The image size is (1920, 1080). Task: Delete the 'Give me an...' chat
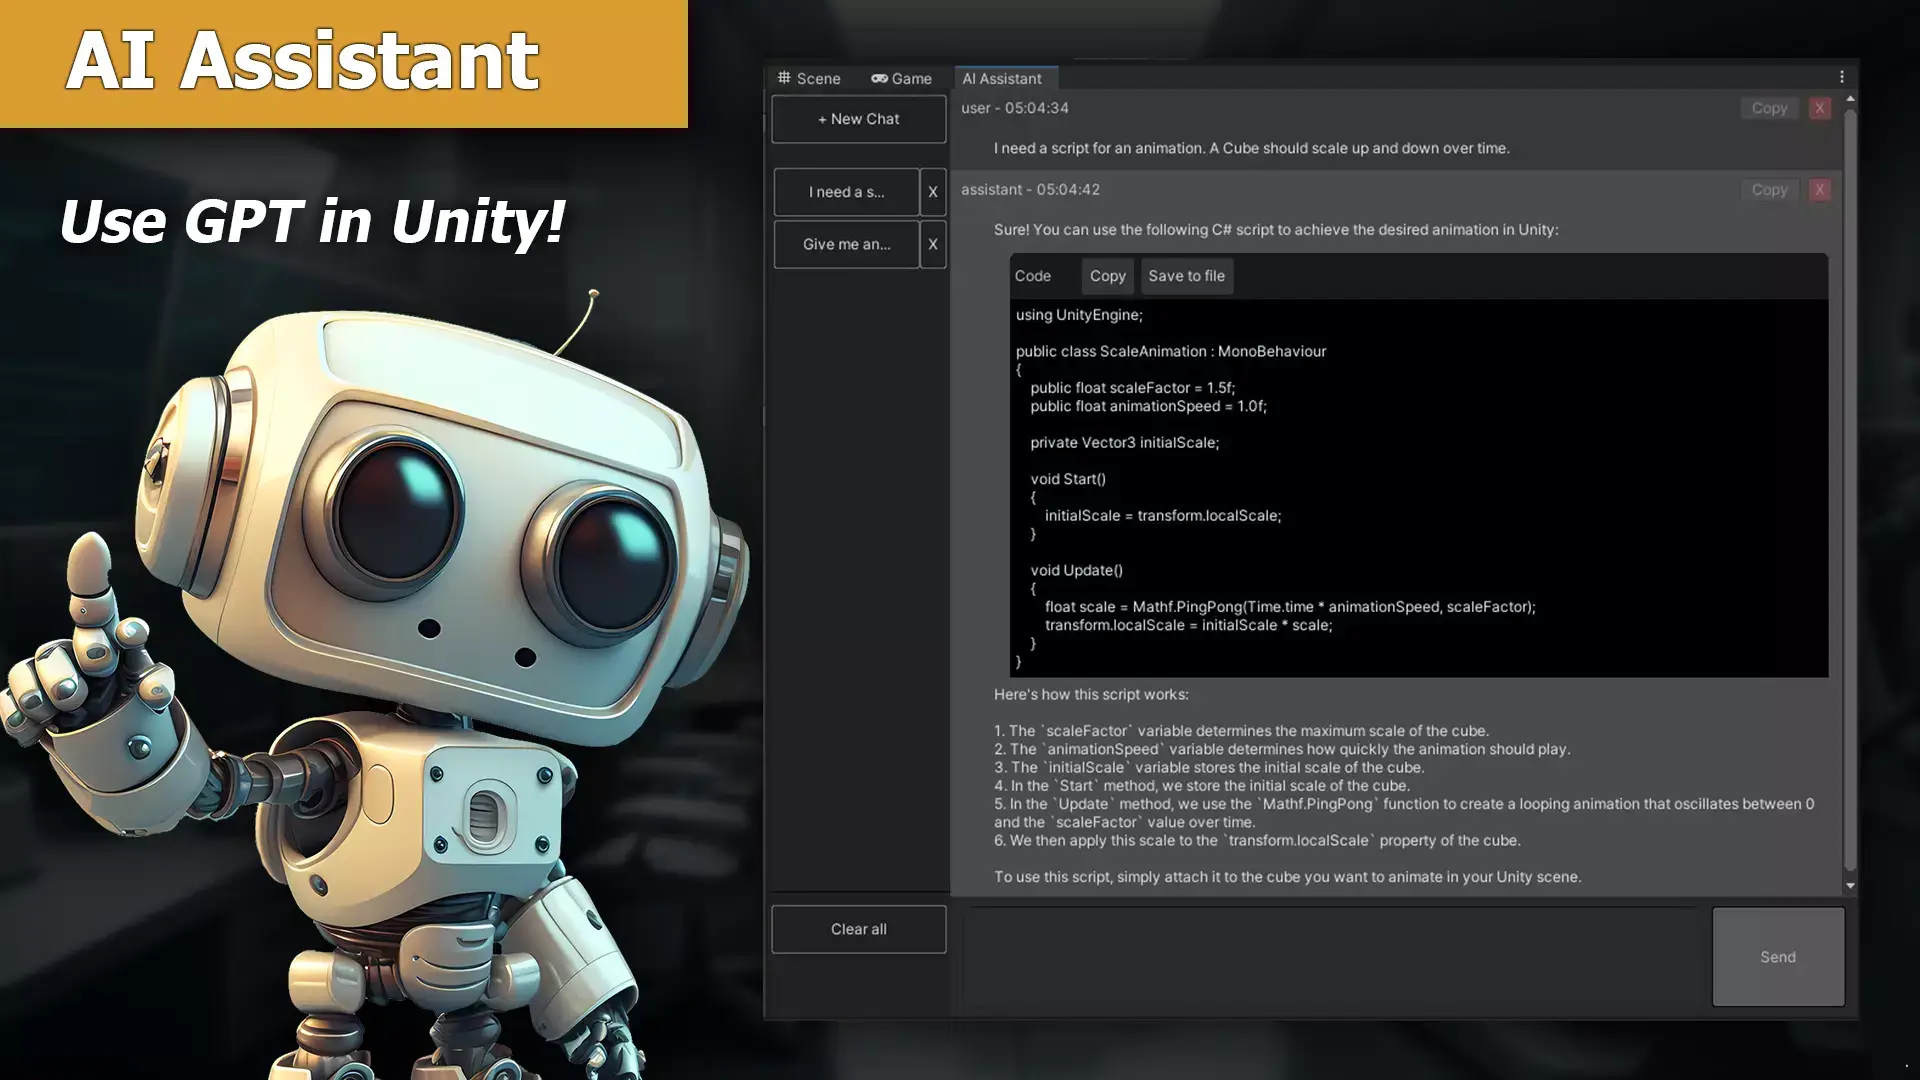pos(933,244)
